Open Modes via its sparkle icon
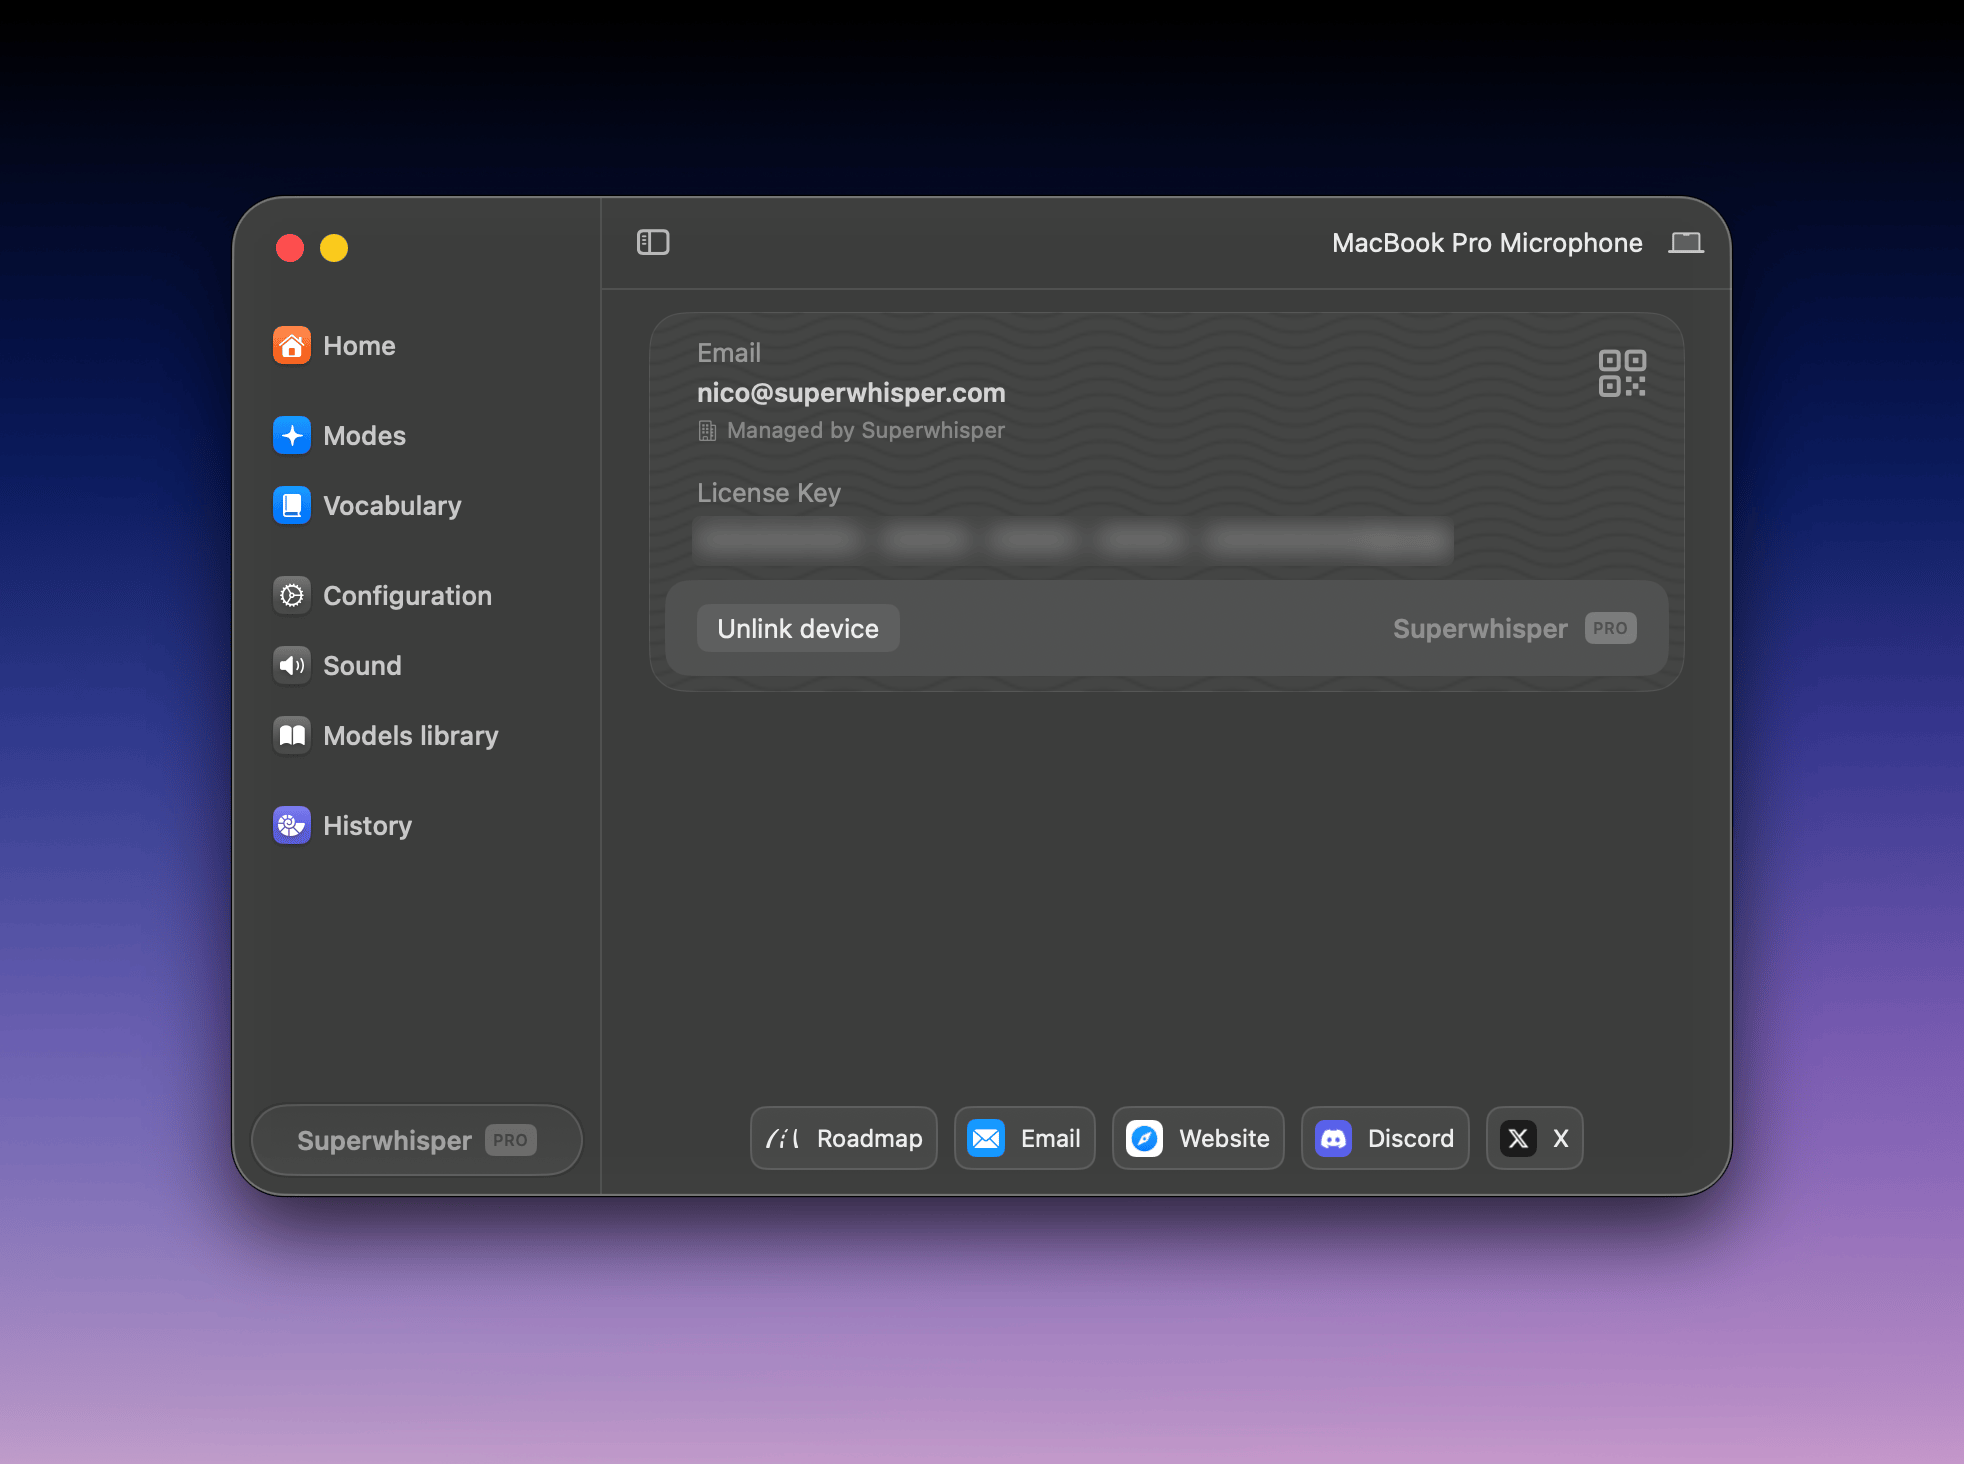This screenshot has width=1964, height=1464. click(292, 436)
